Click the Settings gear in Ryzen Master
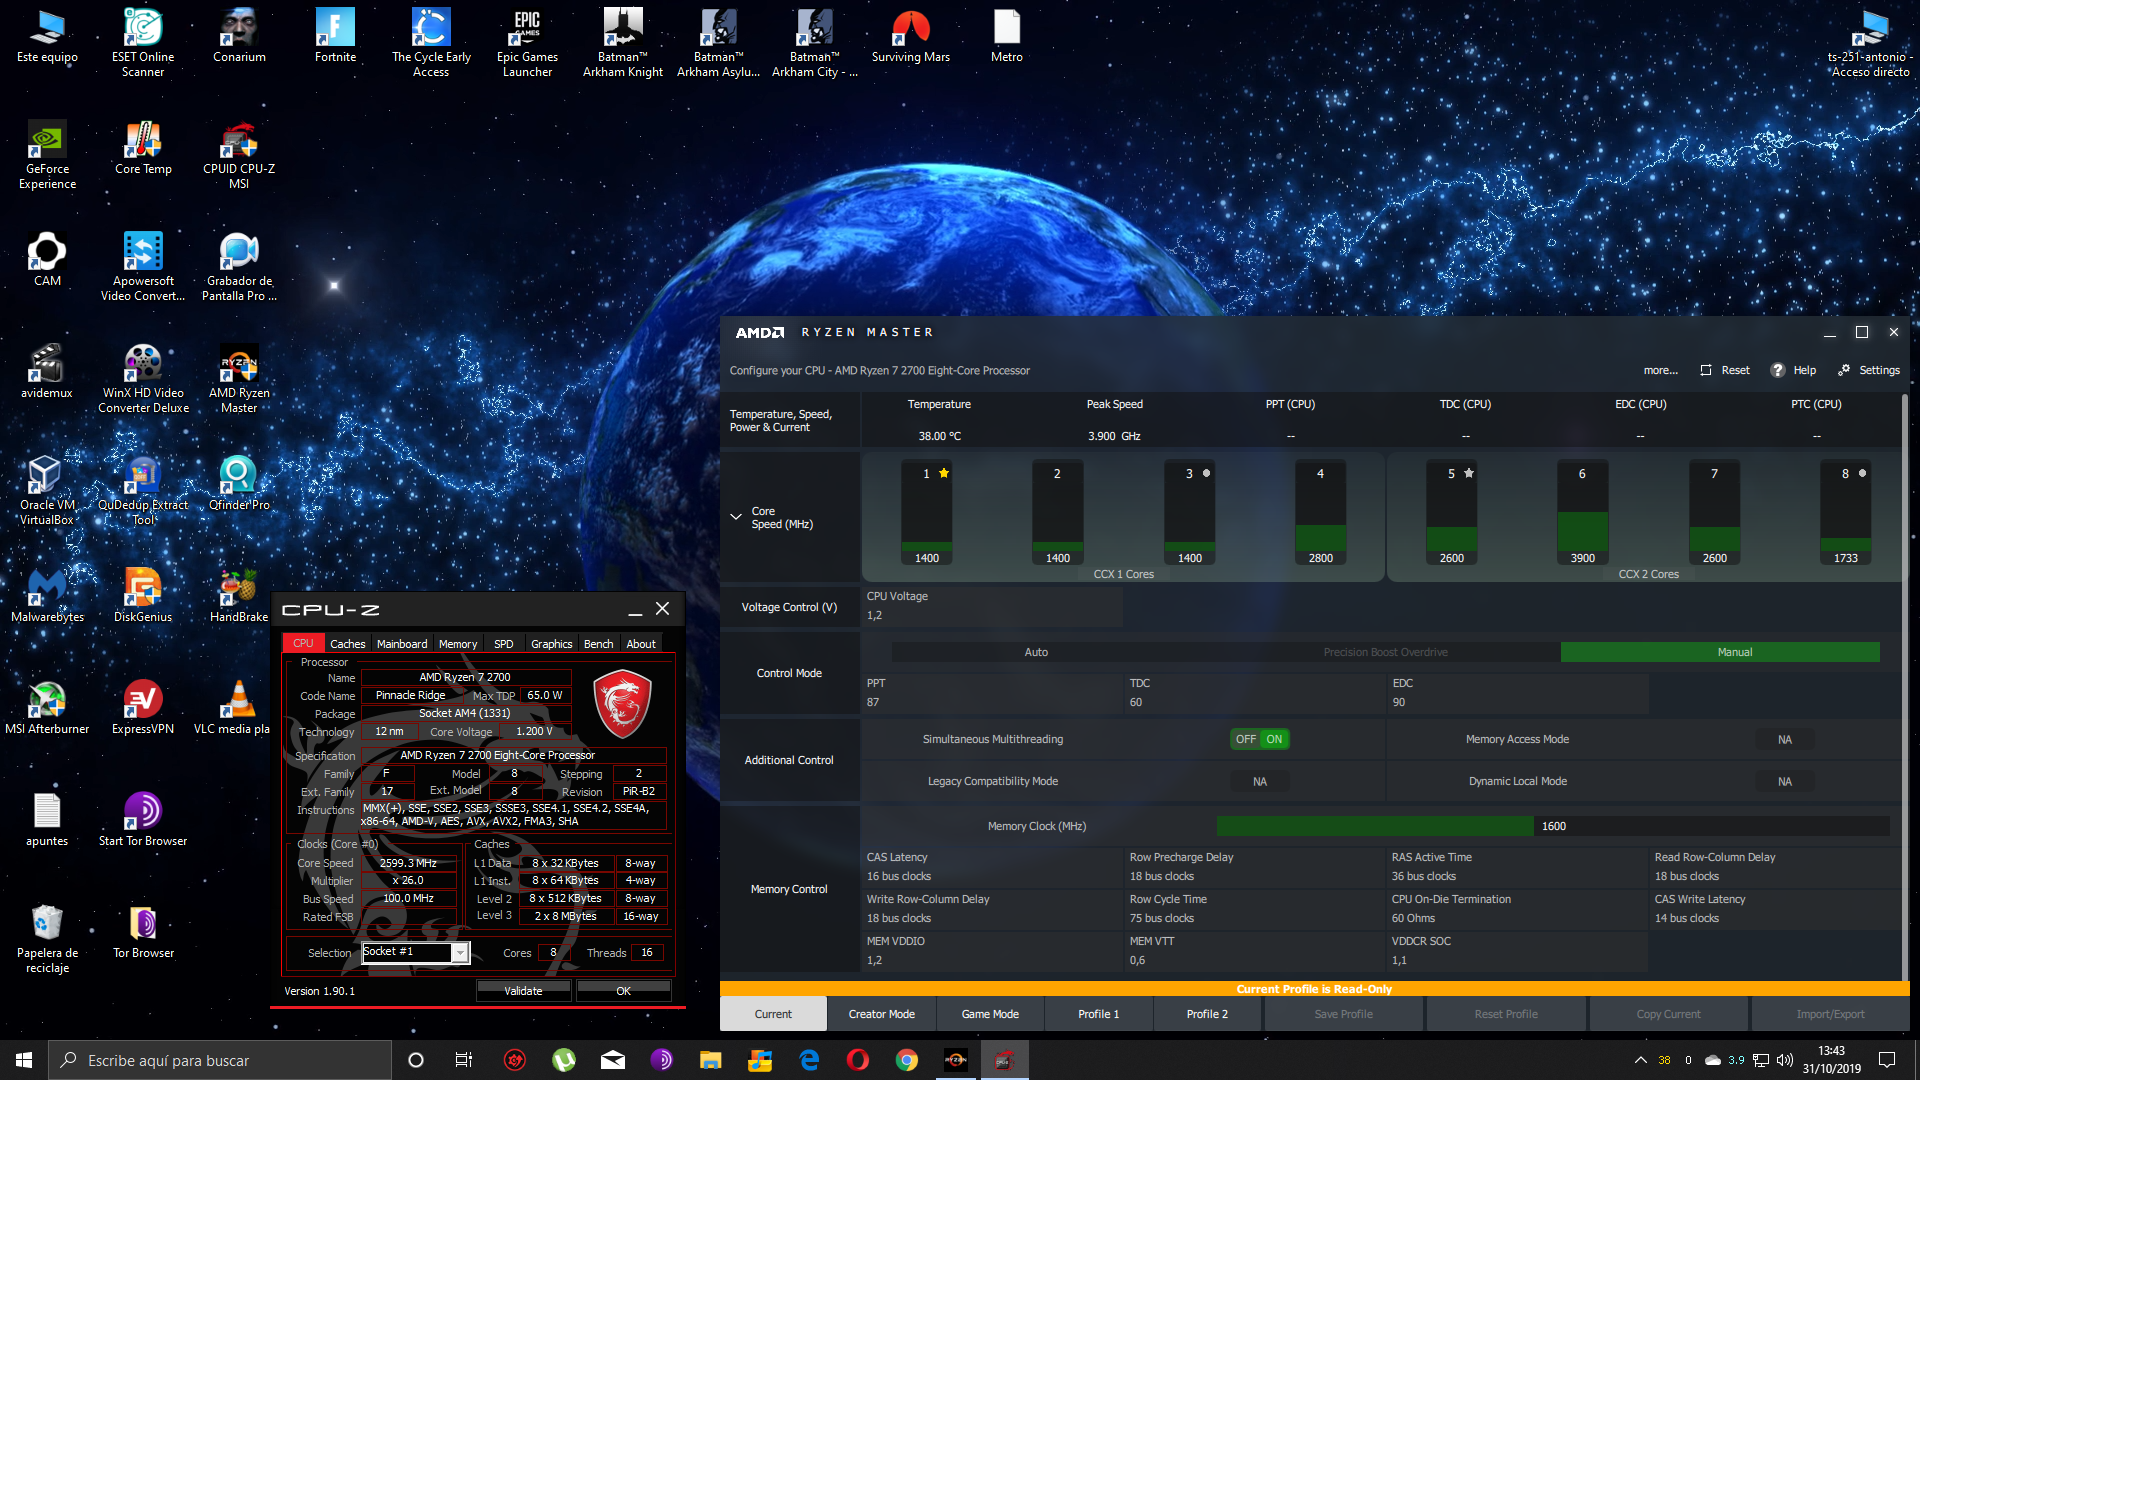The image size is (2142, 1502). 1844,370
